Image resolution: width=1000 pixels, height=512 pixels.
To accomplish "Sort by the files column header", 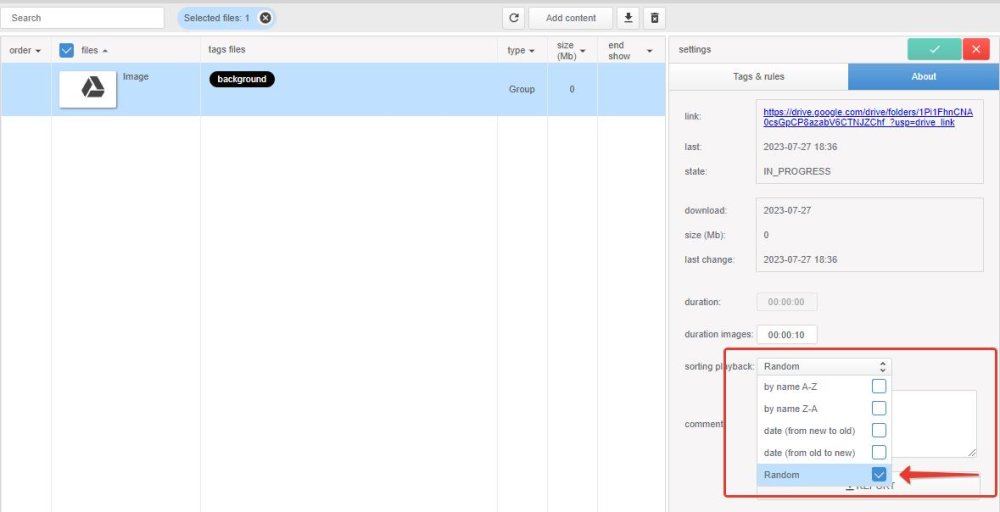I will coord(94,50).
